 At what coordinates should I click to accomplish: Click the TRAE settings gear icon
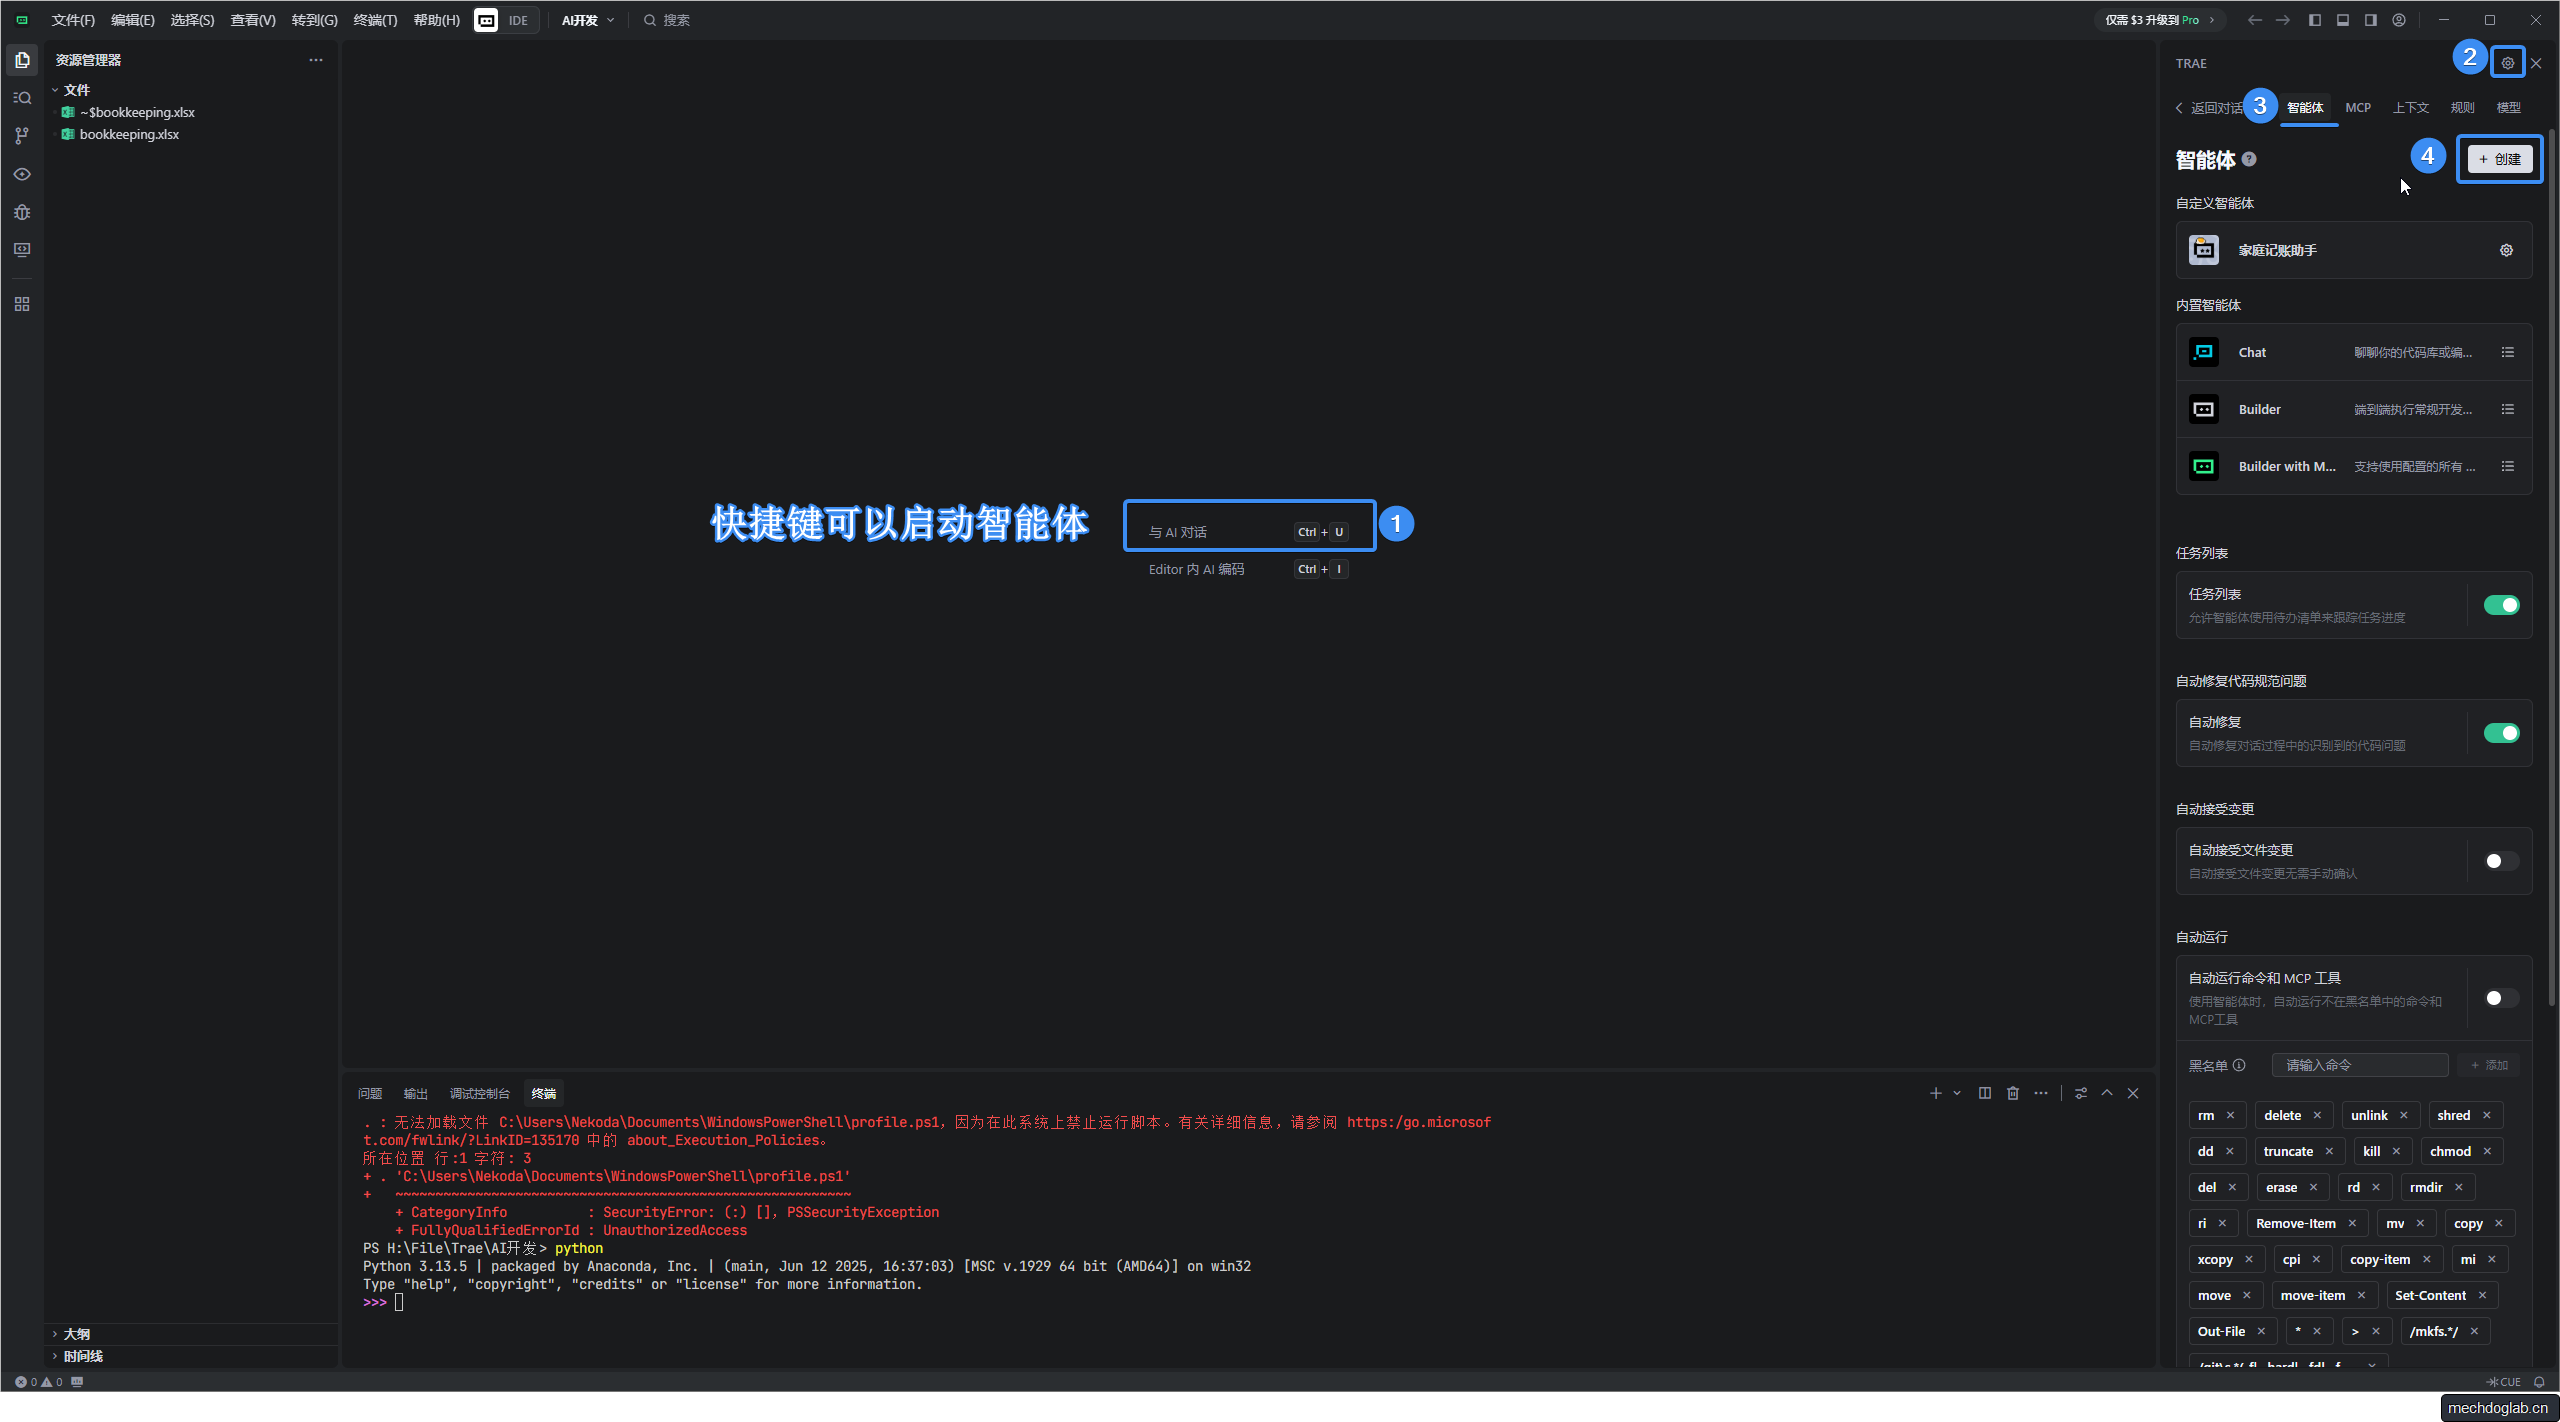pos(2507,63)
